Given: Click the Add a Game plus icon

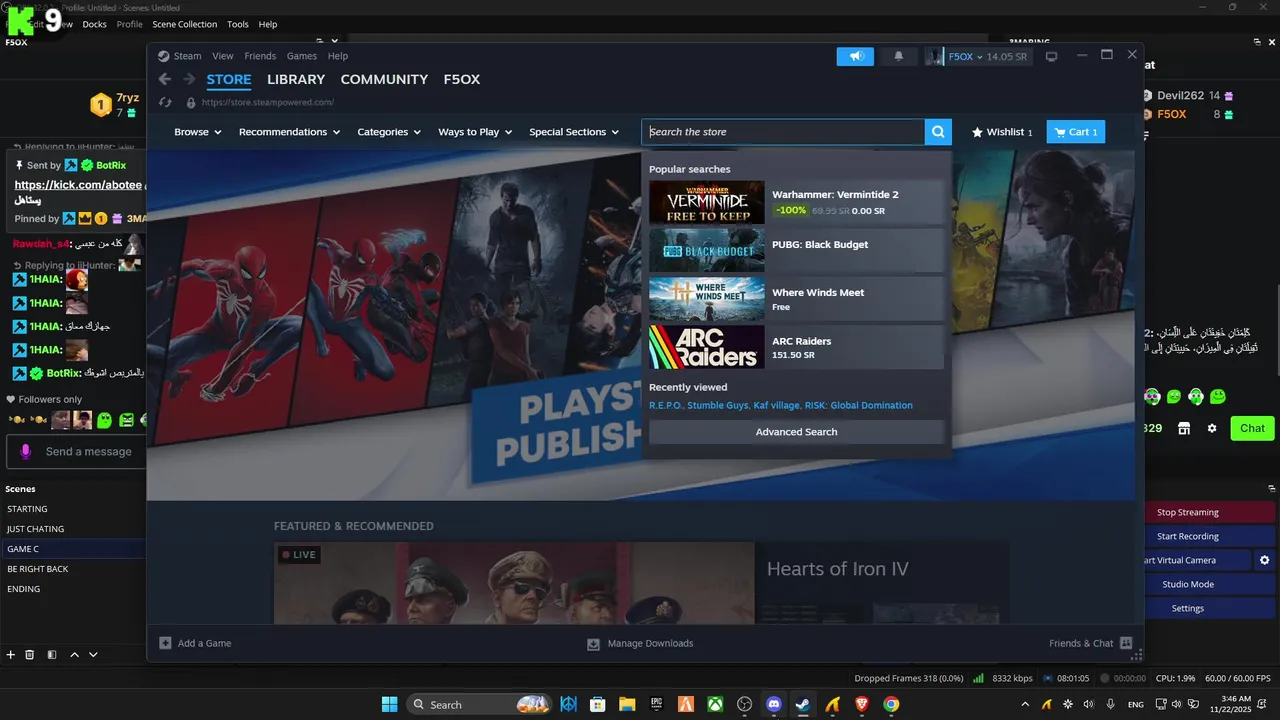Looking at the screenshot, I should coord(165,643).
